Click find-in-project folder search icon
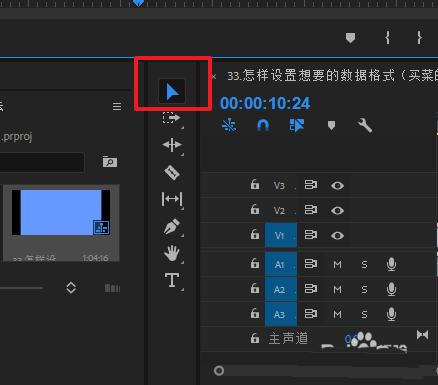Image resolution: width=438 pixels, height=385 pixels. tap(110, 162)
